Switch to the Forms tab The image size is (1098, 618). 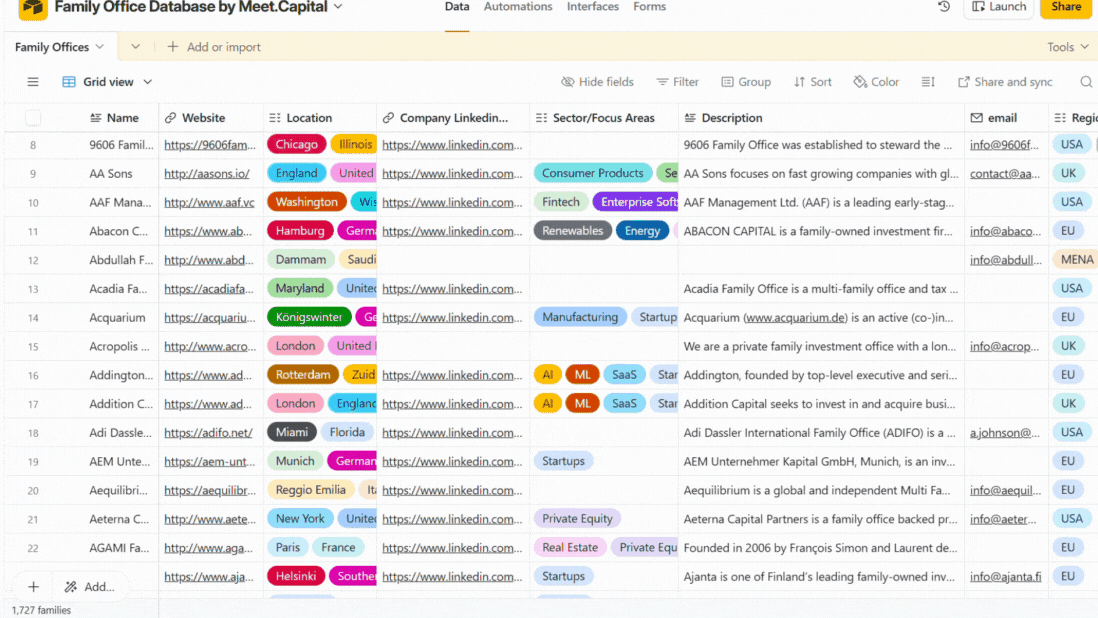point(649,7)
